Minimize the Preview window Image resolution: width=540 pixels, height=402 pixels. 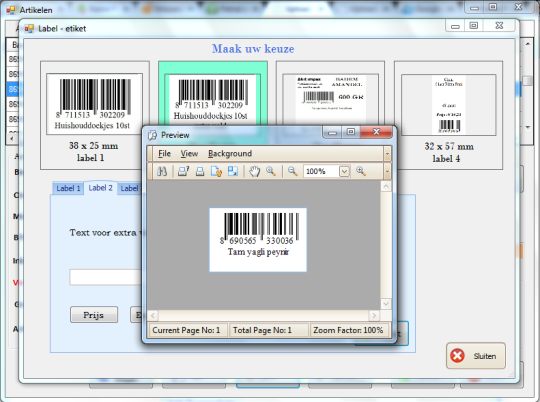332,132
